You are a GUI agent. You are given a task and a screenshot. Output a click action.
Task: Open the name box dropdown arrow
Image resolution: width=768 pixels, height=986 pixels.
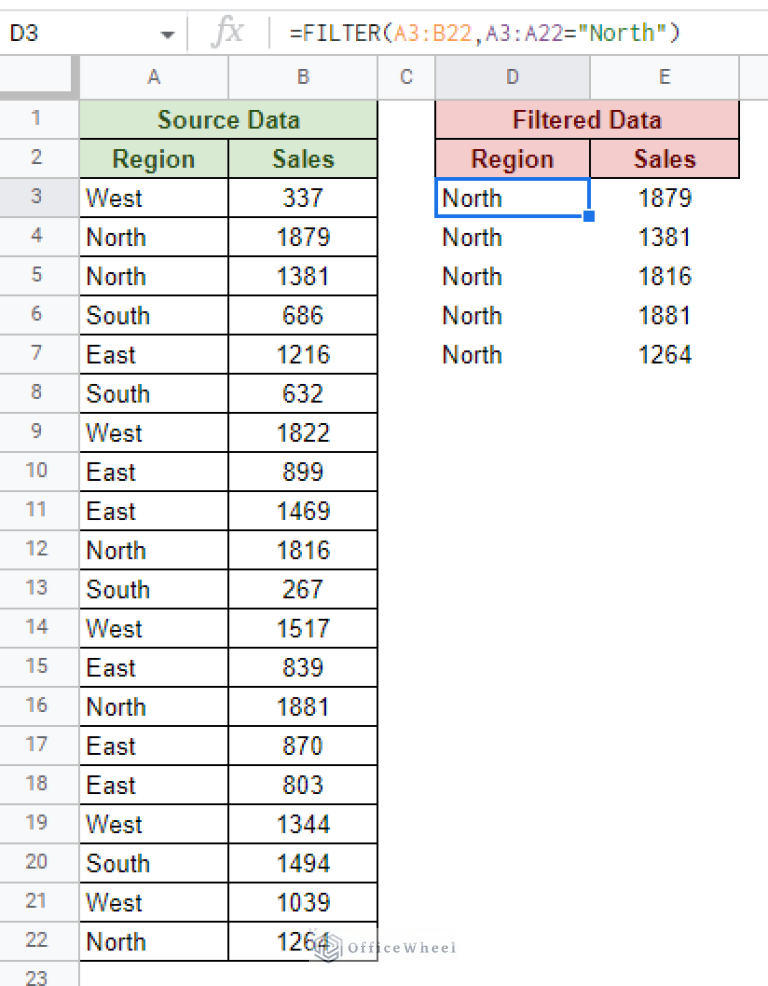tap(167, 35)
